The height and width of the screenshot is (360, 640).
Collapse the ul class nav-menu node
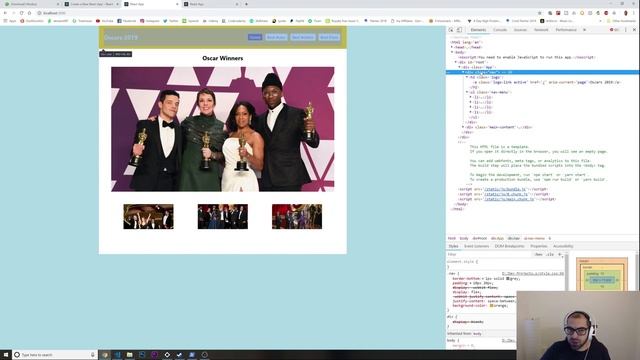467,92
